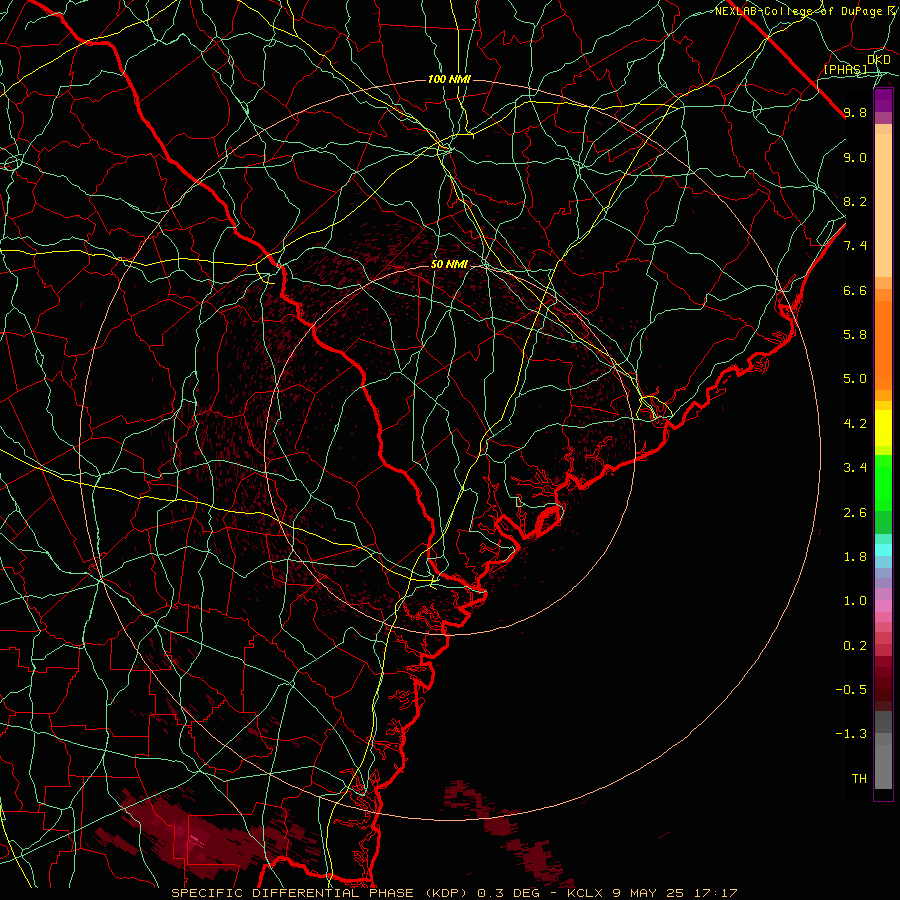Click the 9.8 value on the color scale
Screen dimensions: 900x900
click(x=855, y=112)
